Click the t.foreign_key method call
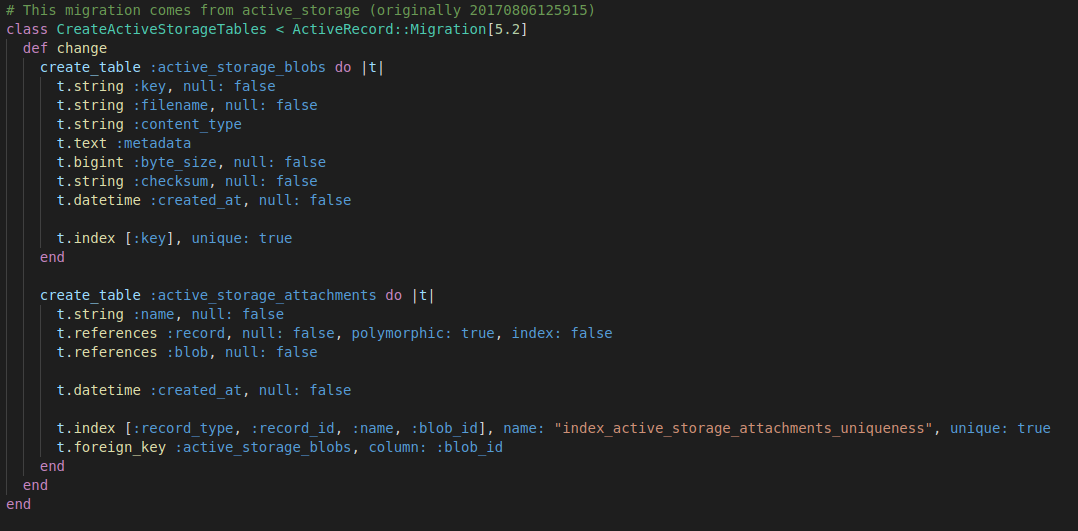 [x=111, y=447]
